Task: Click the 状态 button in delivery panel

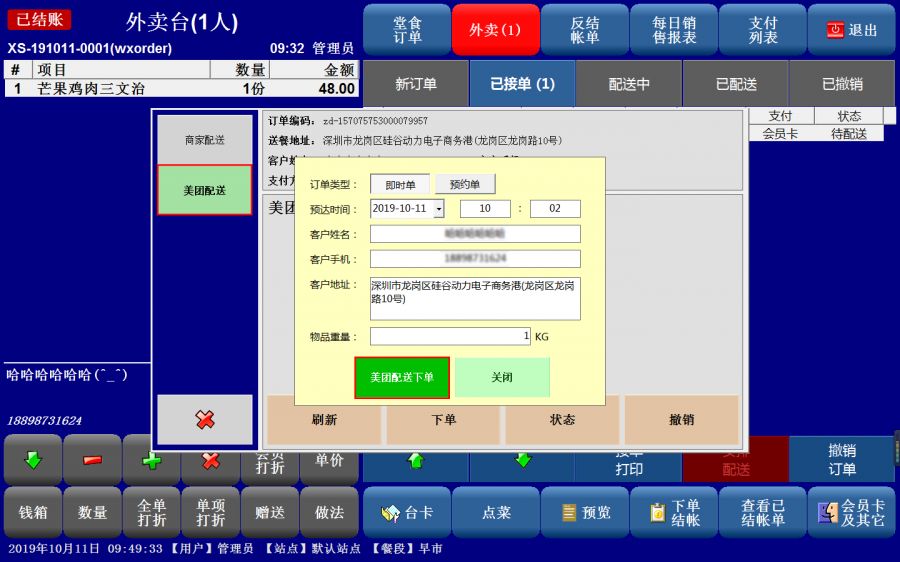Action: [x=562, y=420]
